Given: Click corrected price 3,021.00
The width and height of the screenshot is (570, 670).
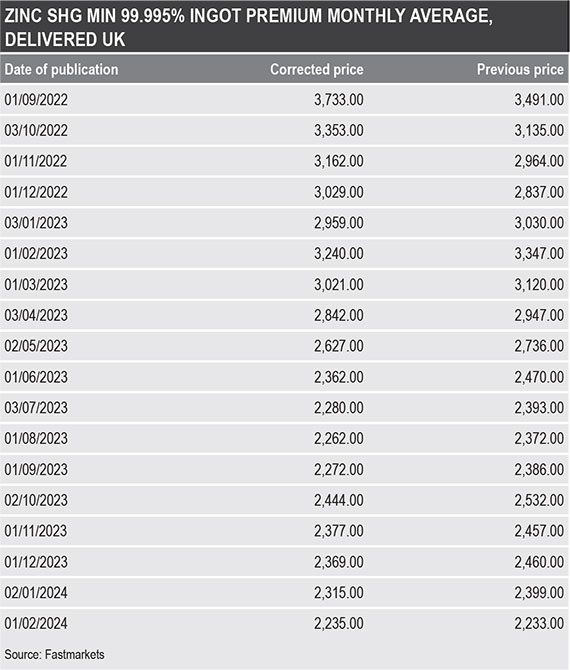Looking at the screenshot, I should (x=339, y=285).
